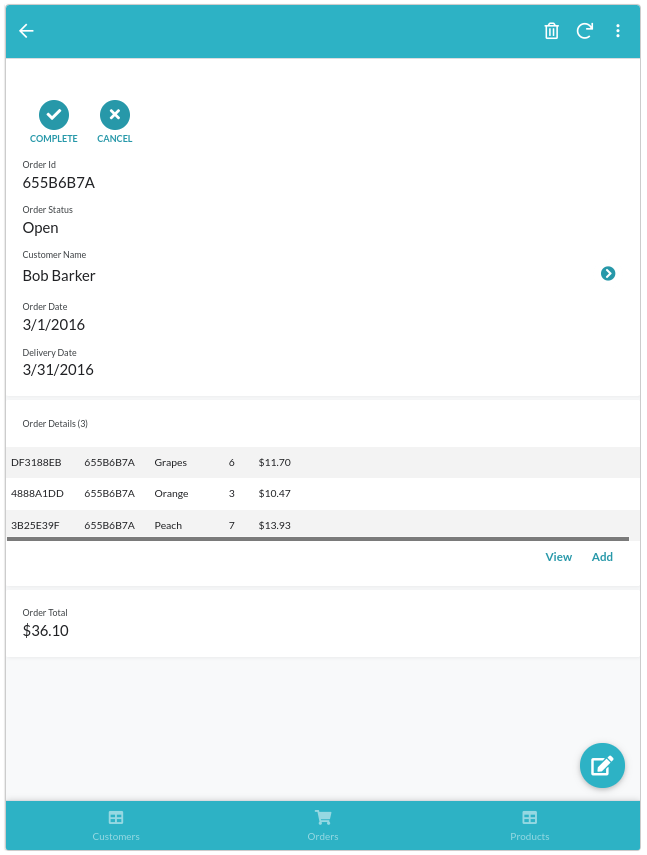Click the Order Total $36.10 value
This screenshot has width=647, height=855.
click(x=46, y=631)
